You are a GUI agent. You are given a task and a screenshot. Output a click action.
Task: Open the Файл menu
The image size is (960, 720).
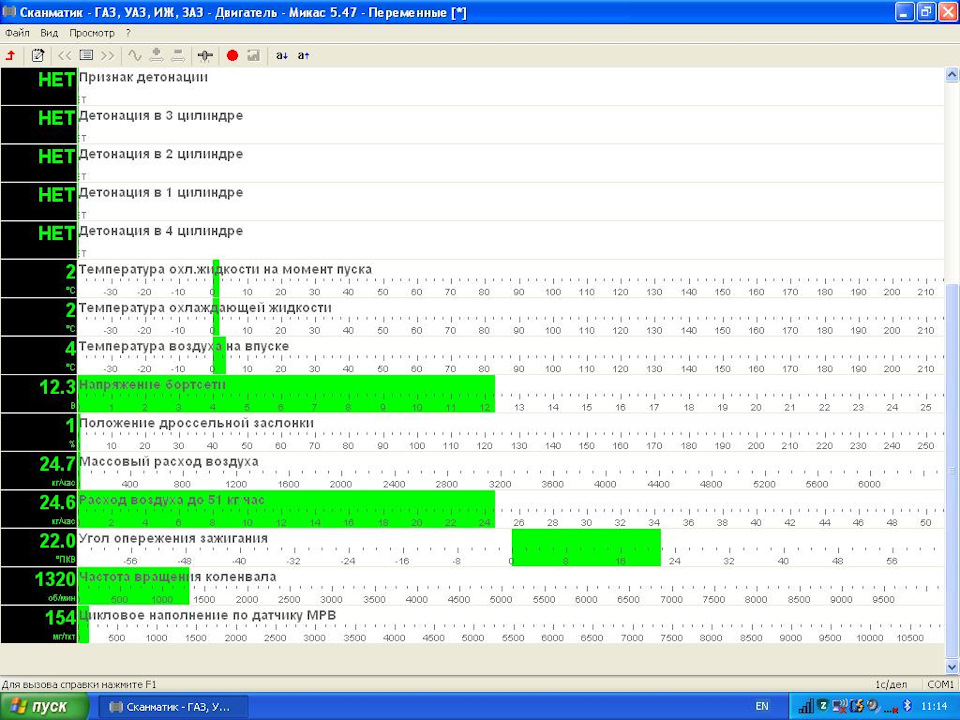tap(17, 33)
